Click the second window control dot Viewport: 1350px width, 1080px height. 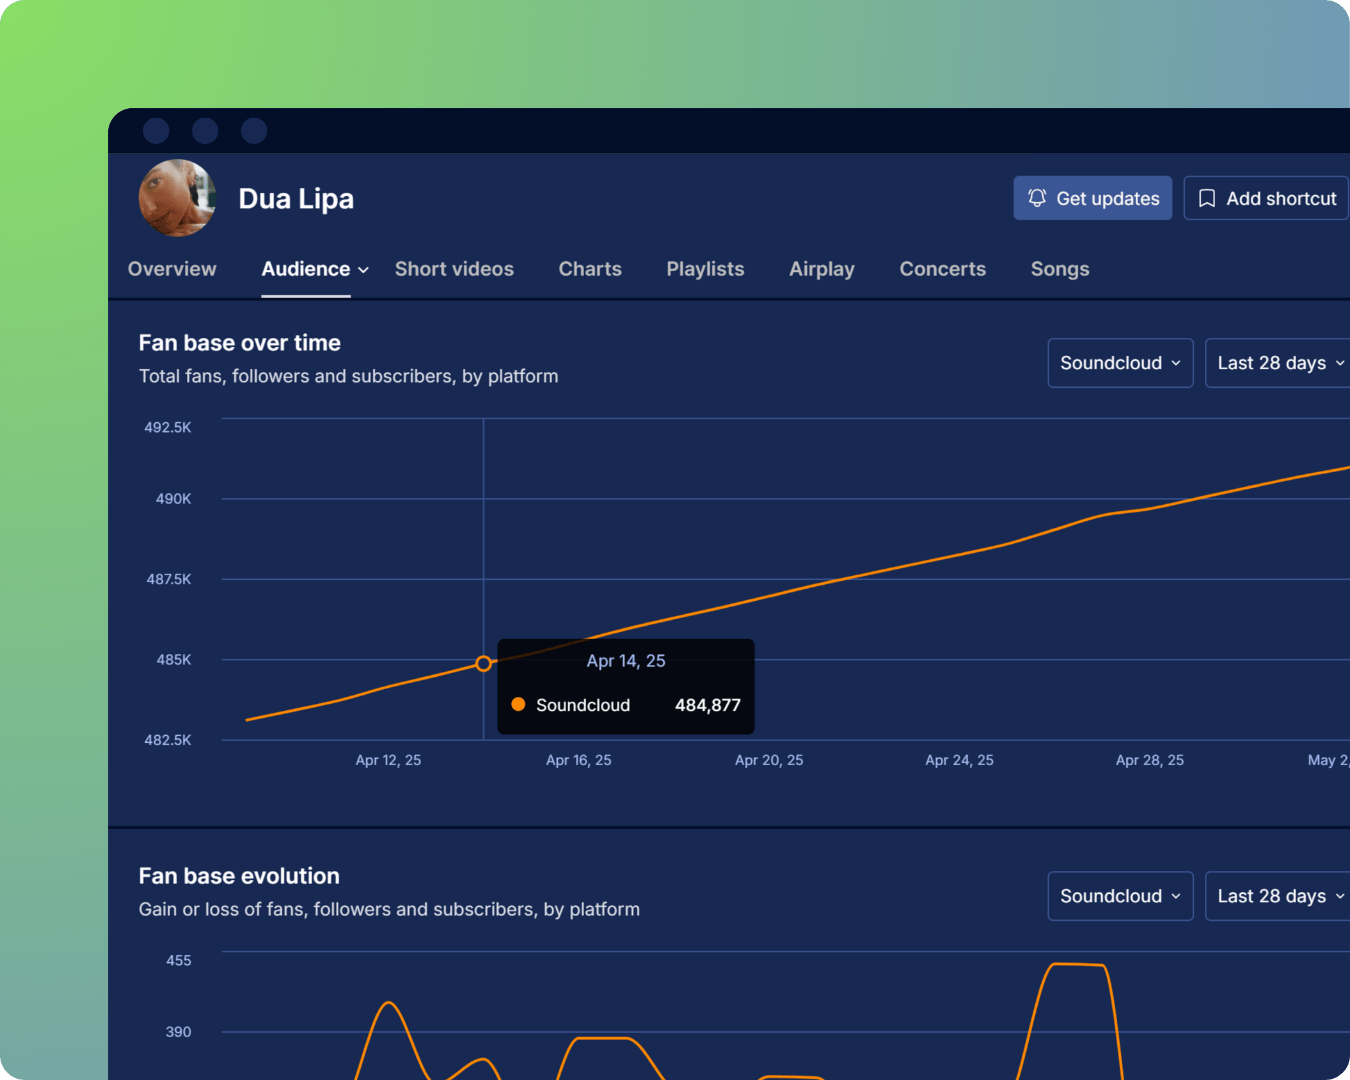(x=205, y=131)
